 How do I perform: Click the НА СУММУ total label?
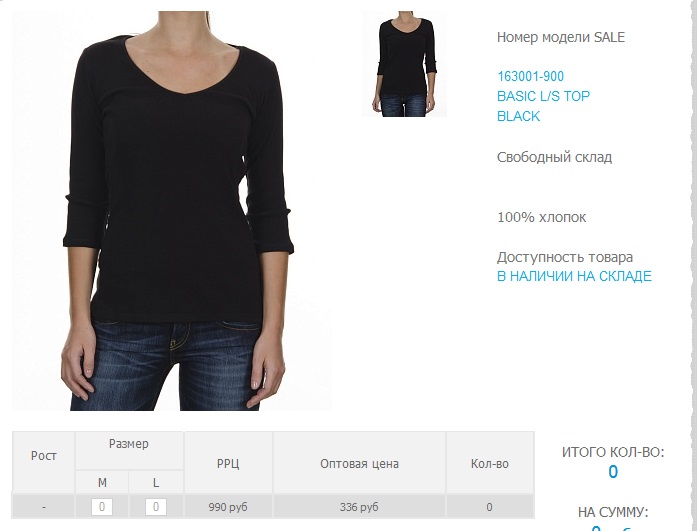tap(613, 512)
